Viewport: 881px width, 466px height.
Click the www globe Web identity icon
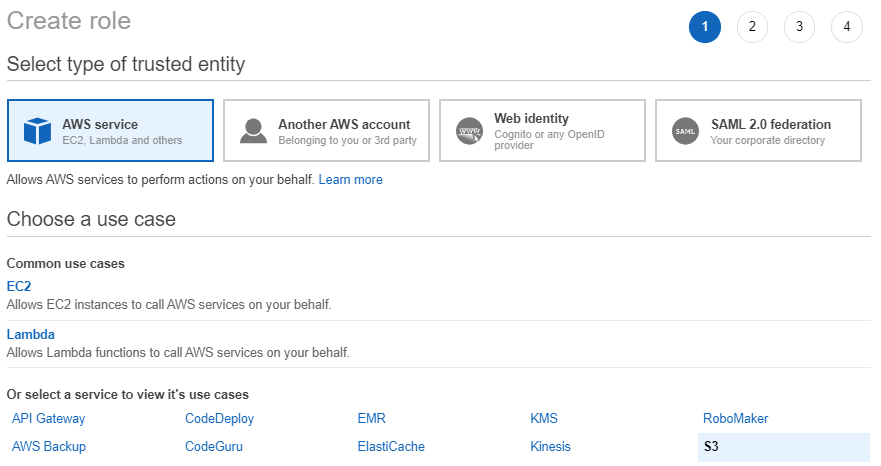coord(469,131)
